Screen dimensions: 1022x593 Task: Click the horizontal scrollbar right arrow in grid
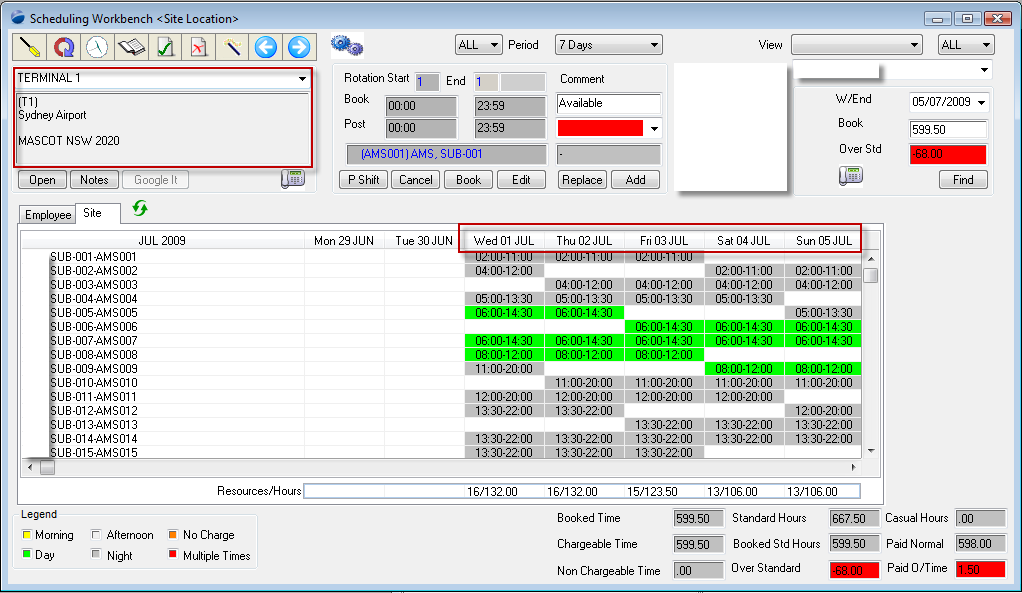[854, 467]
